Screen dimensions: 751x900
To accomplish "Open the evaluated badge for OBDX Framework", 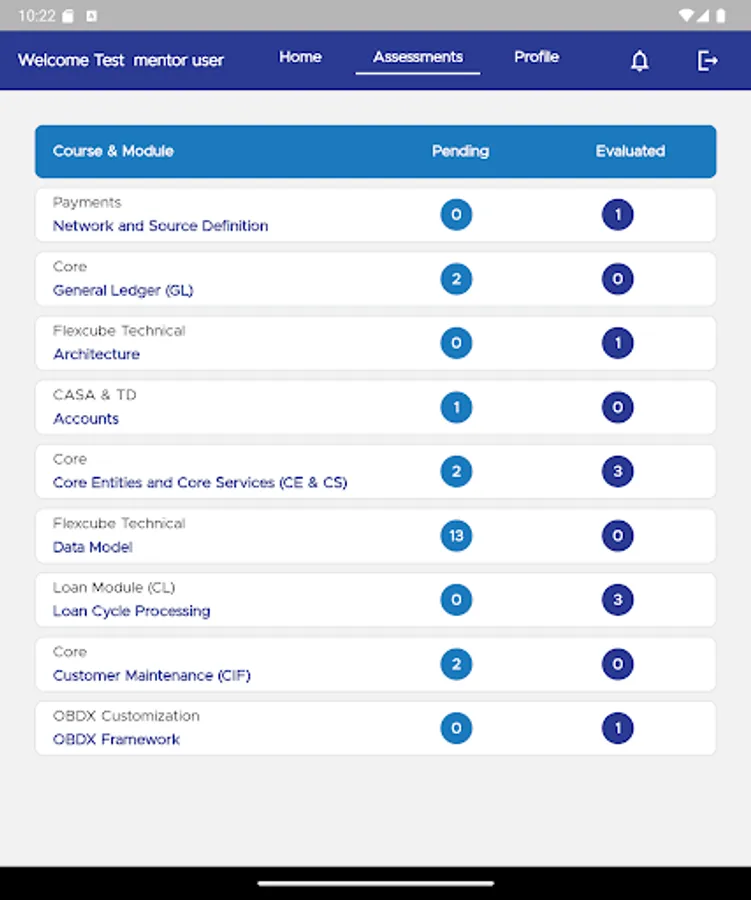I will pos(617,728).
